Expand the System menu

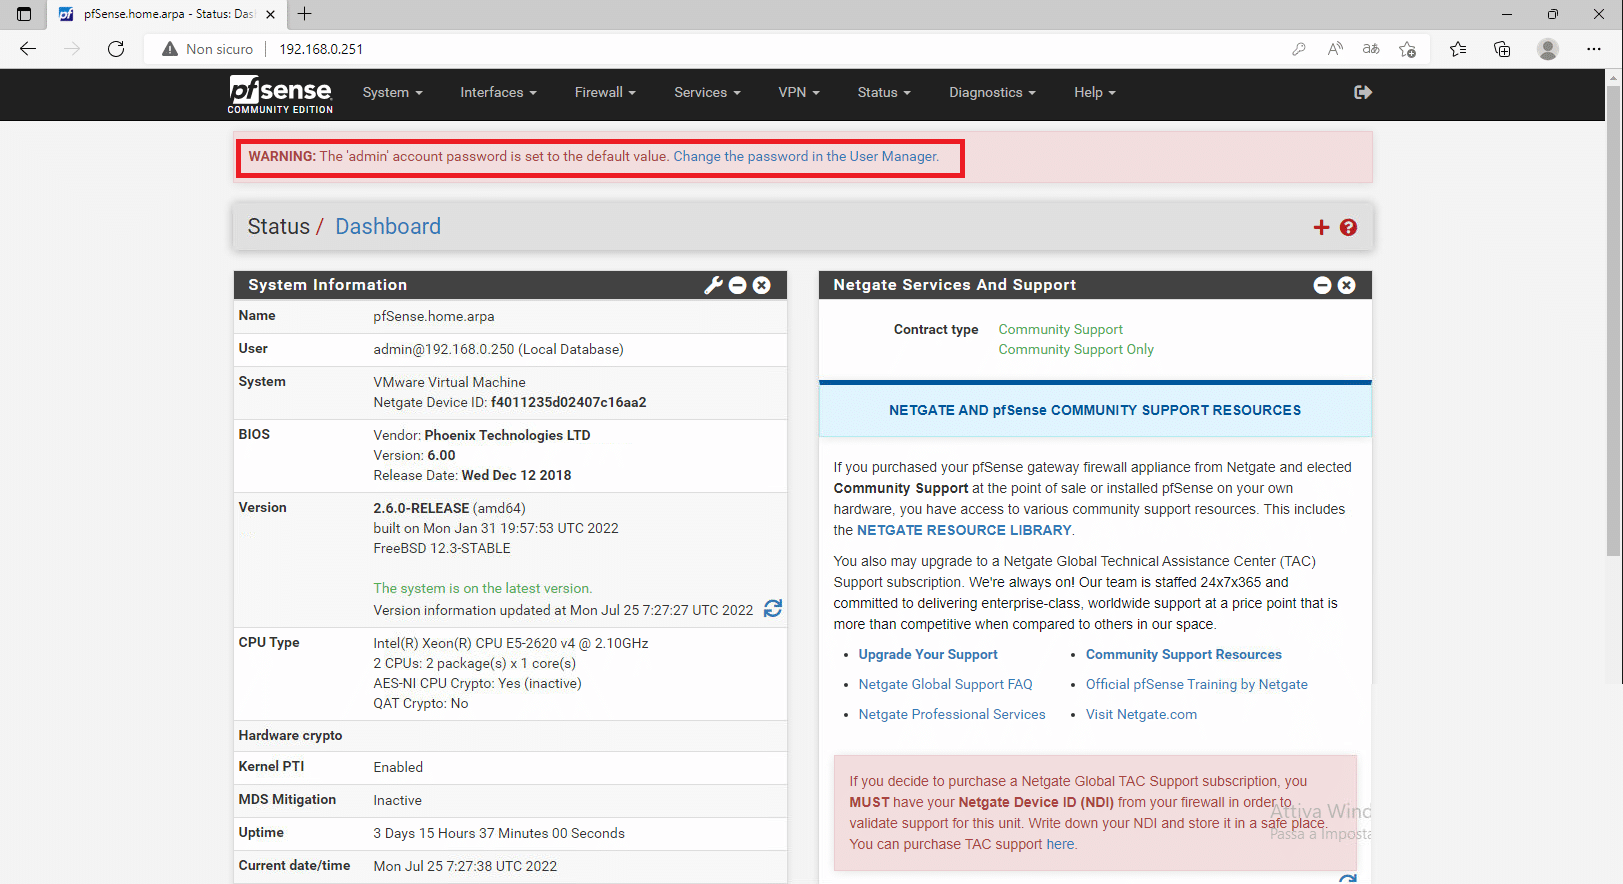393,92
